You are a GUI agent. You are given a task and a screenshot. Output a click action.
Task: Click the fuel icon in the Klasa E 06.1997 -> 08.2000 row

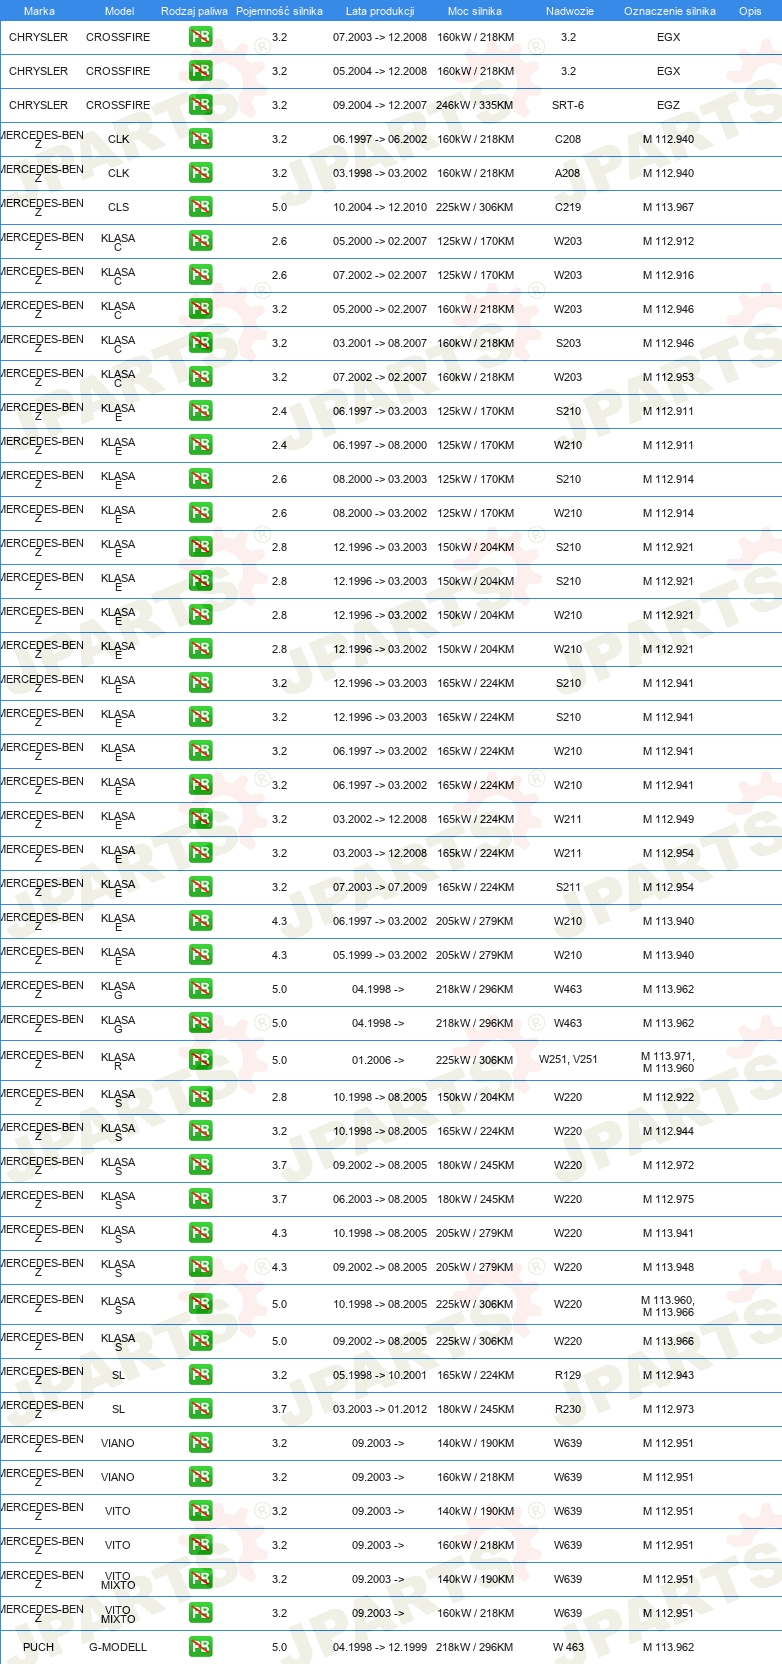201,445
